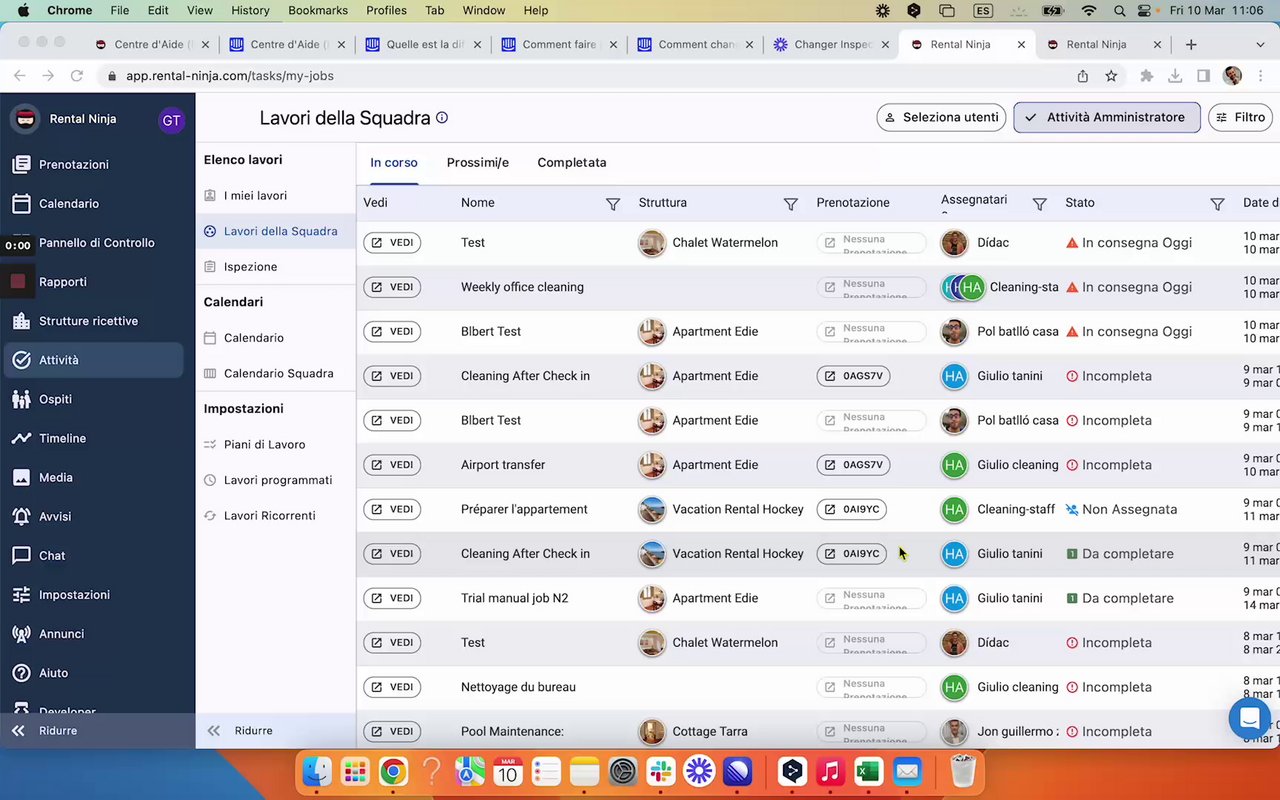The height and width of the screenshot is (800, 1280).
Task: Click Non Assegnata status text
Action: tap(1129, 509)
